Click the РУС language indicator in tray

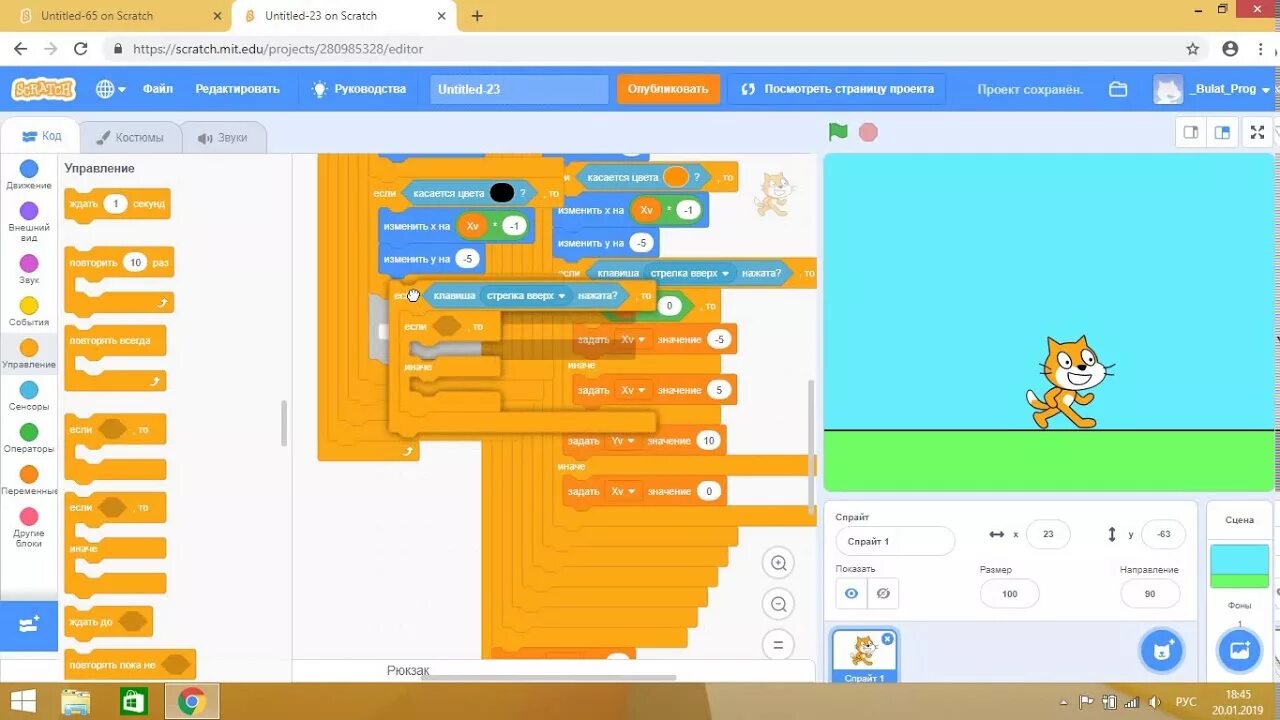point(1185,702)
